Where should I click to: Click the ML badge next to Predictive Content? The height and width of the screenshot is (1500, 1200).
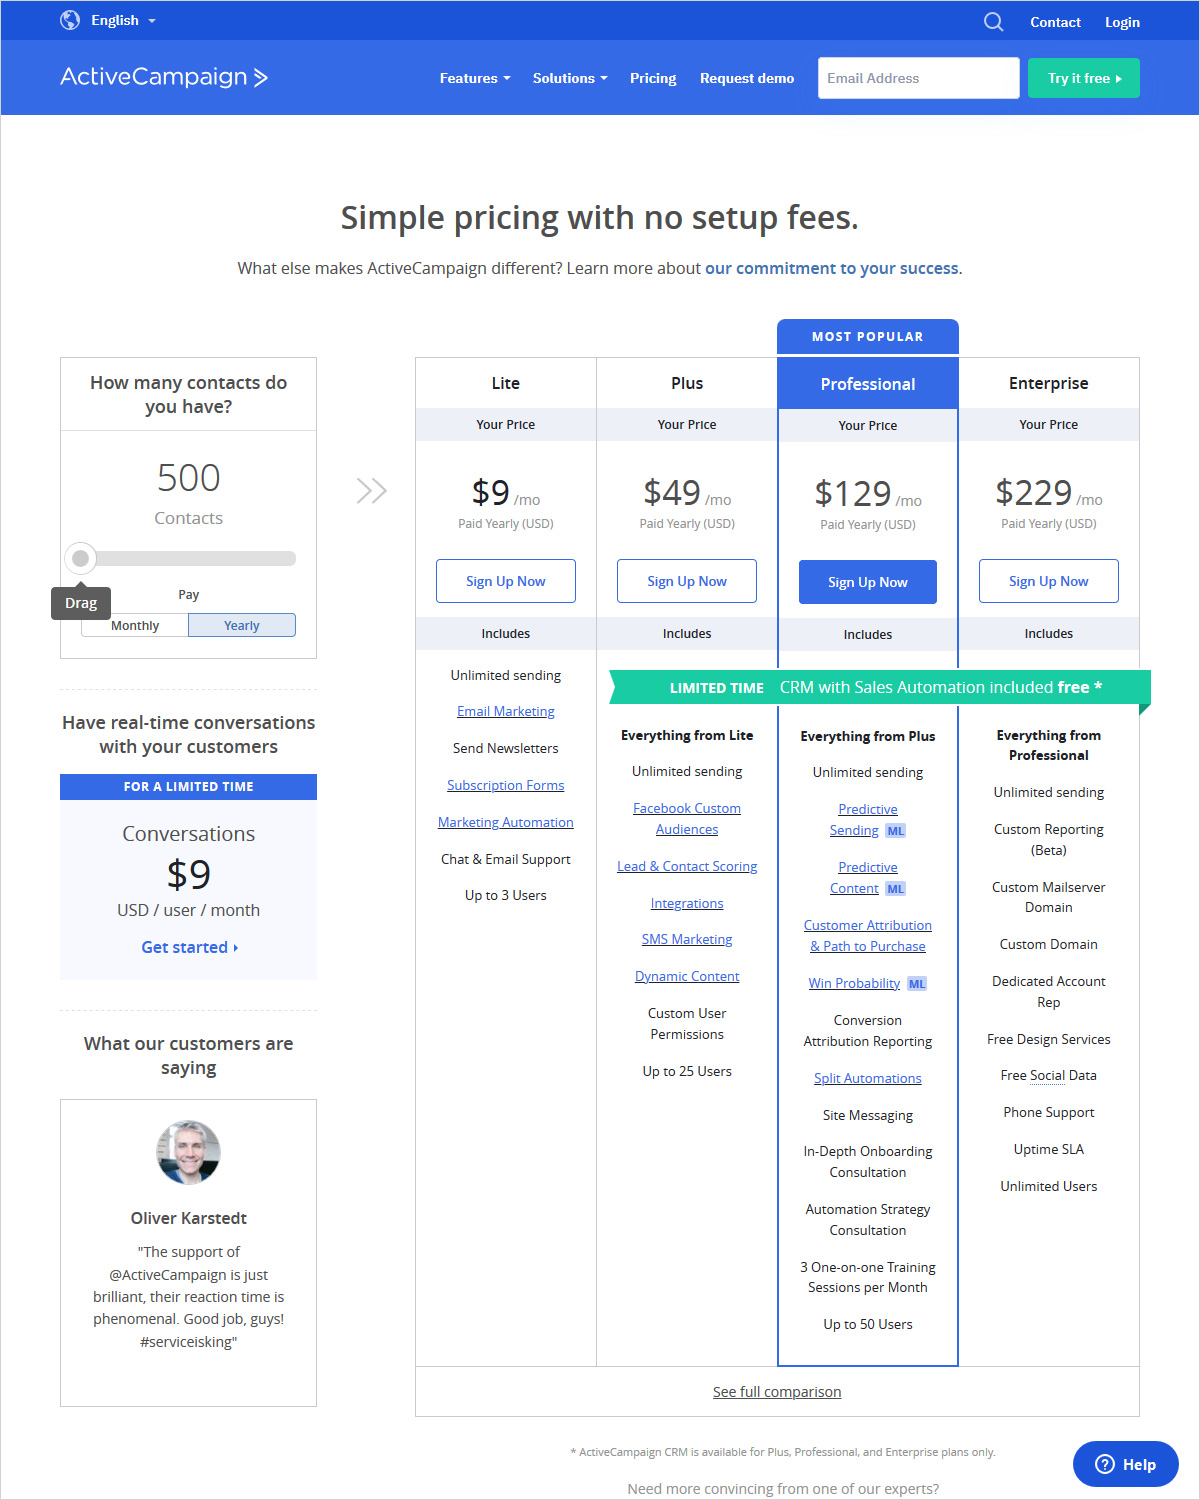click(x=896, y=889)
